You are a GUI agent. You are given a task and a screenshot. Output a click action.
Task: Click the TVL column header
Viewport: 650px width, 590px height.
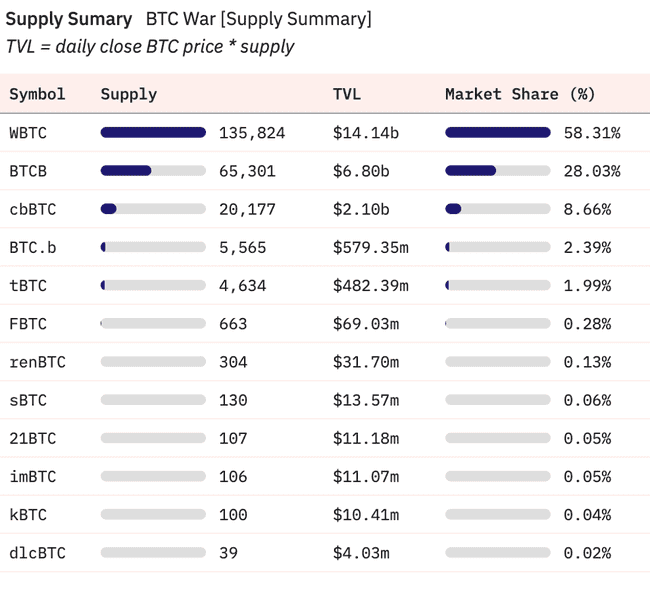click(x=347, y=94)
